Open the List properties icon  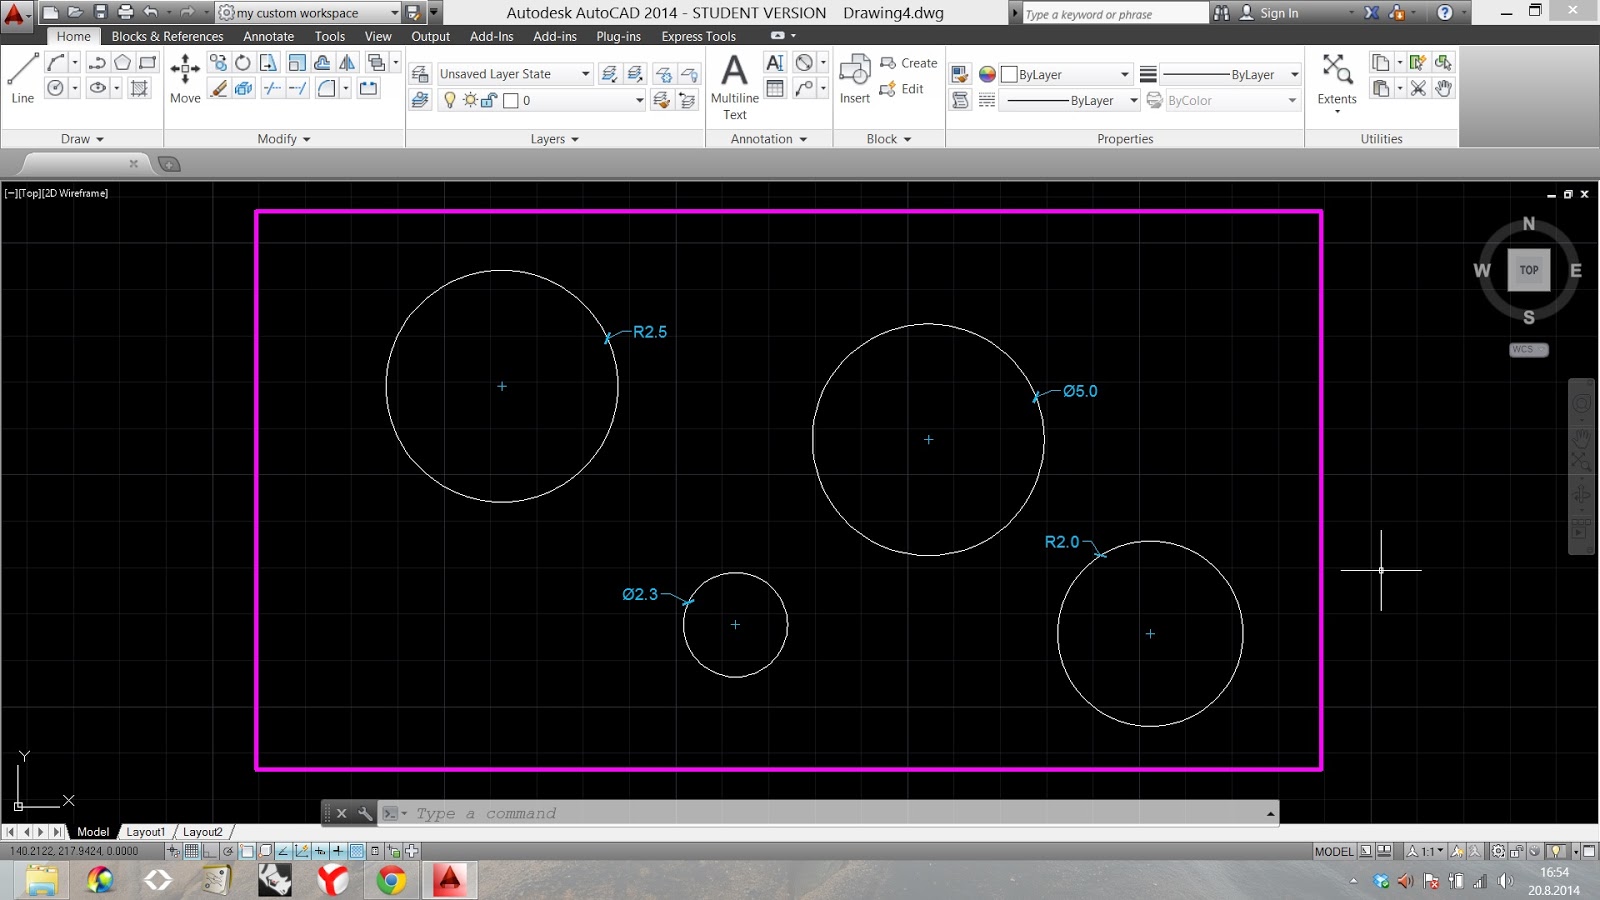tap(960, 100)
